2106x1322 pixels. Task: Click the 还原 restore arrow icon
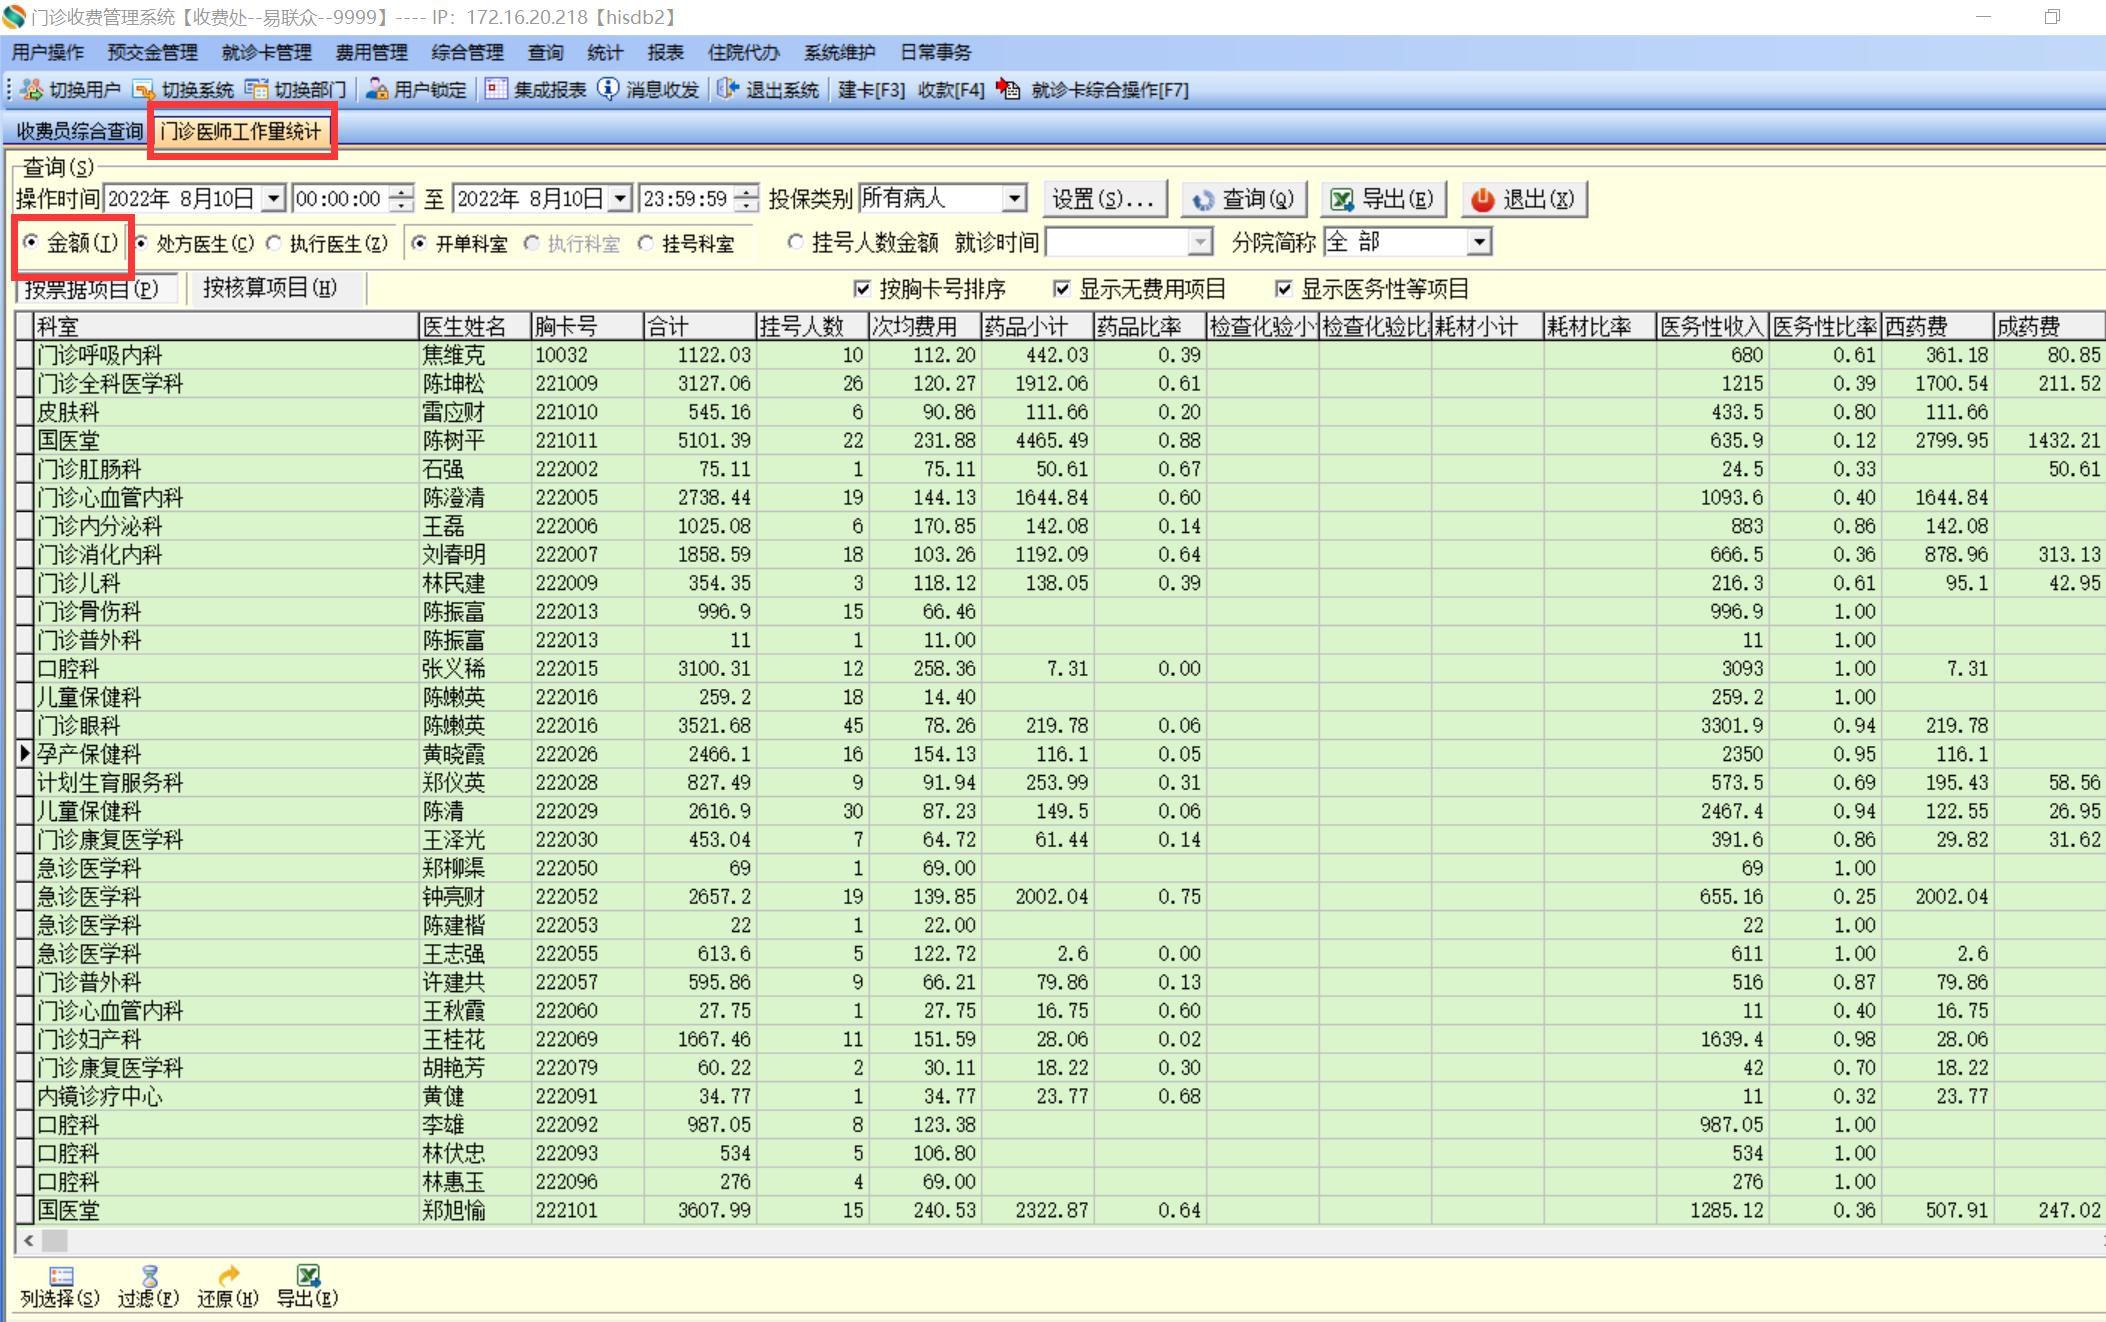(x=228, y=1276)
